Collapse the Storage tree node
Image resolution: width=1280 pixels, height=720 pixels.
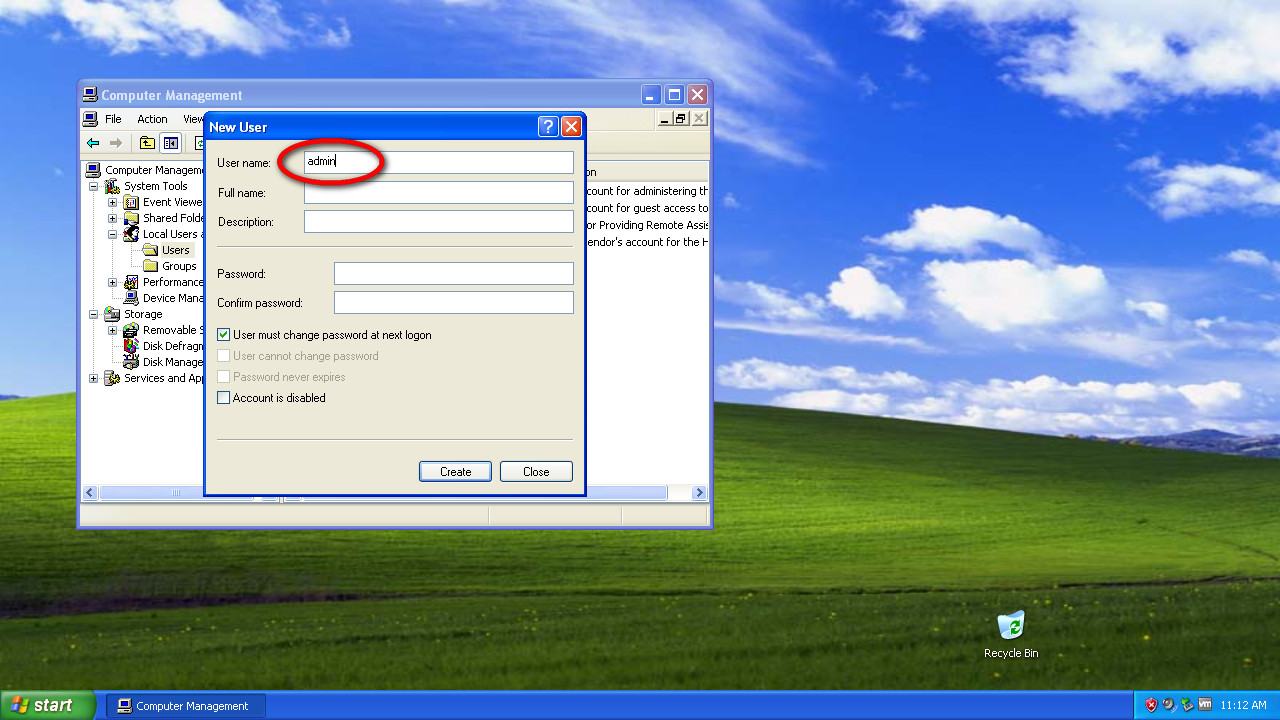pyautogui.click(x=94, y=314)
